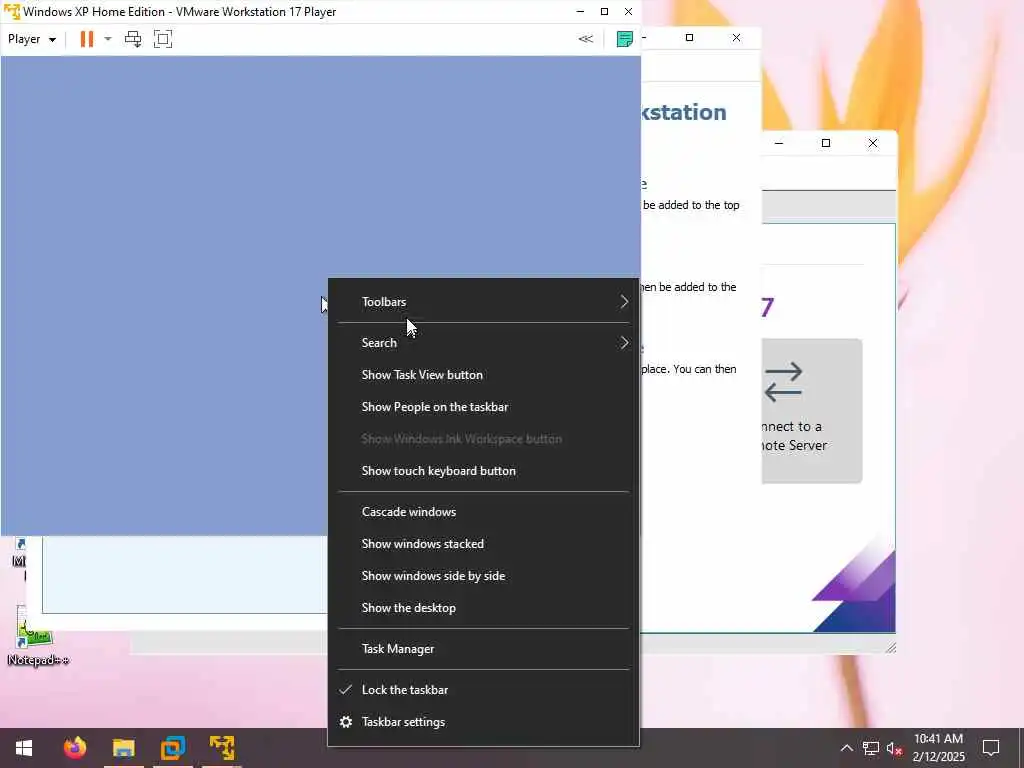Open the Player menu dropdown

coord(31,39)
